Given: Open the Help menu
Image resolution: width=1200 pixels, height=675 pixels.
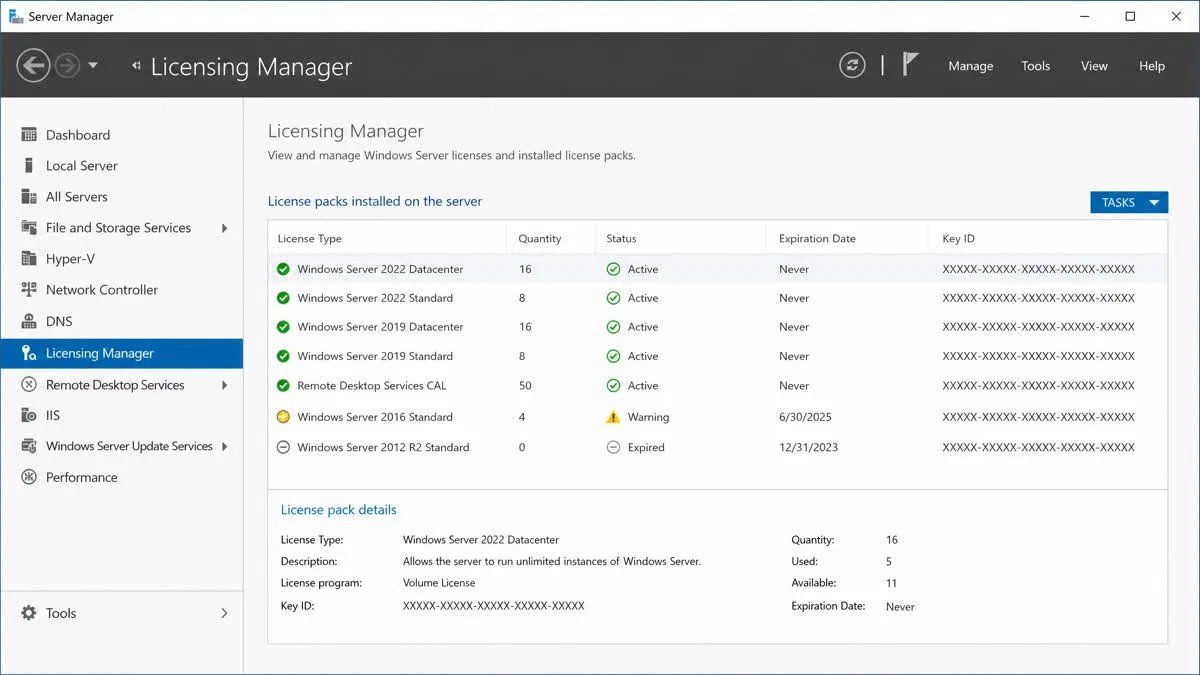Looking at the screenshot, I should (1152, 66).
